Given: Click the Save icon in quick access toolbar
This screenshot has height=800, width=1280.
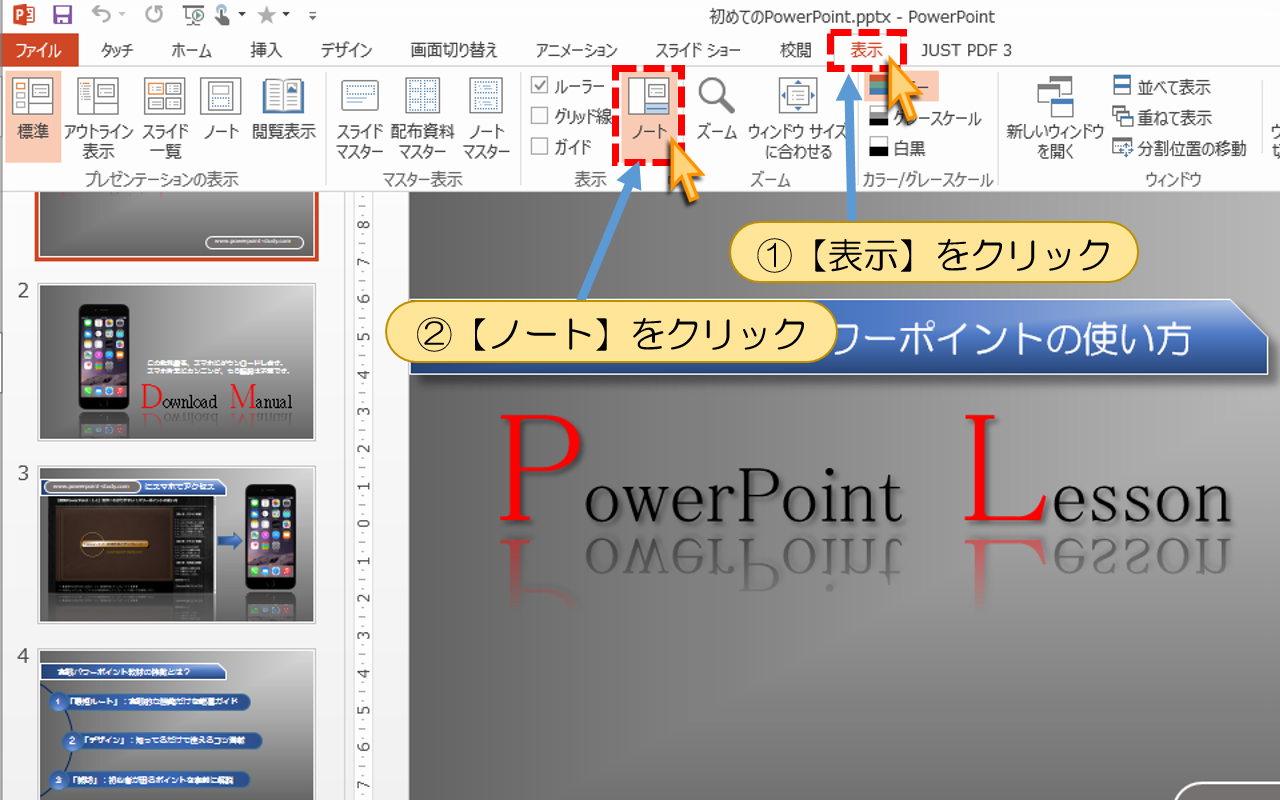Looking at the screenshot, I should (61, 16).
